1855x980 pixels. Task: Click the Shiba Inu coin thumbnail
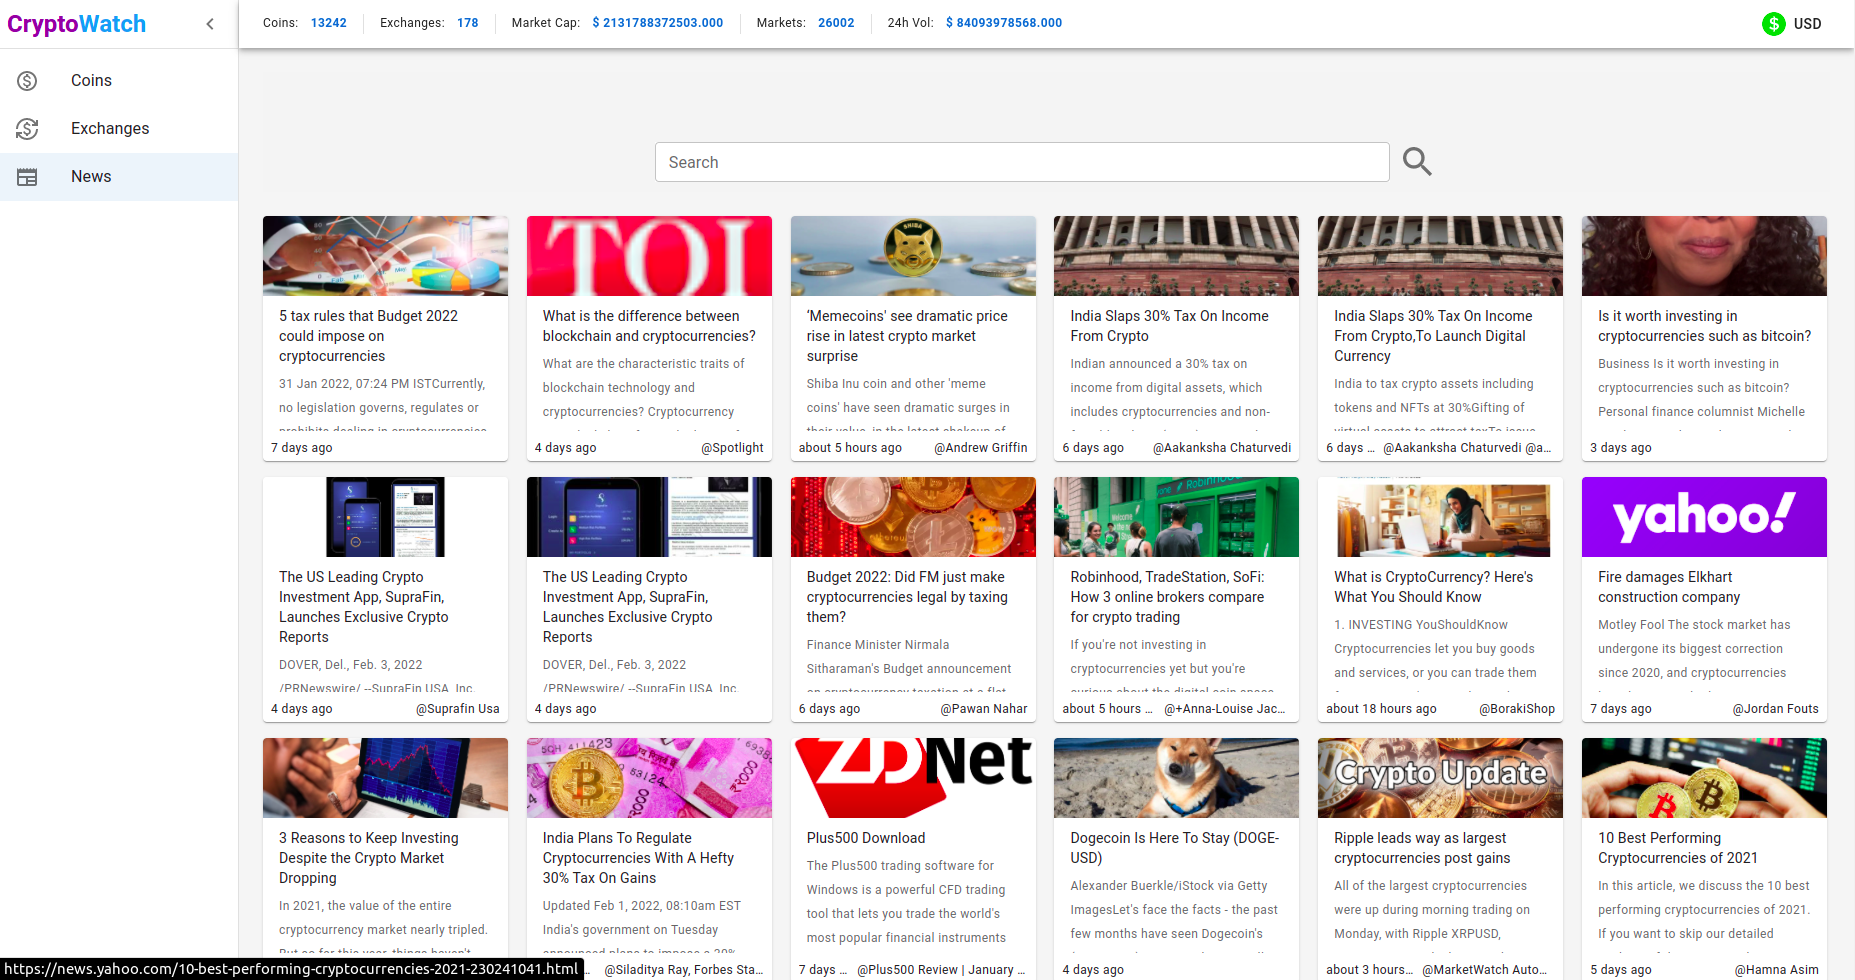coord(913,256)
